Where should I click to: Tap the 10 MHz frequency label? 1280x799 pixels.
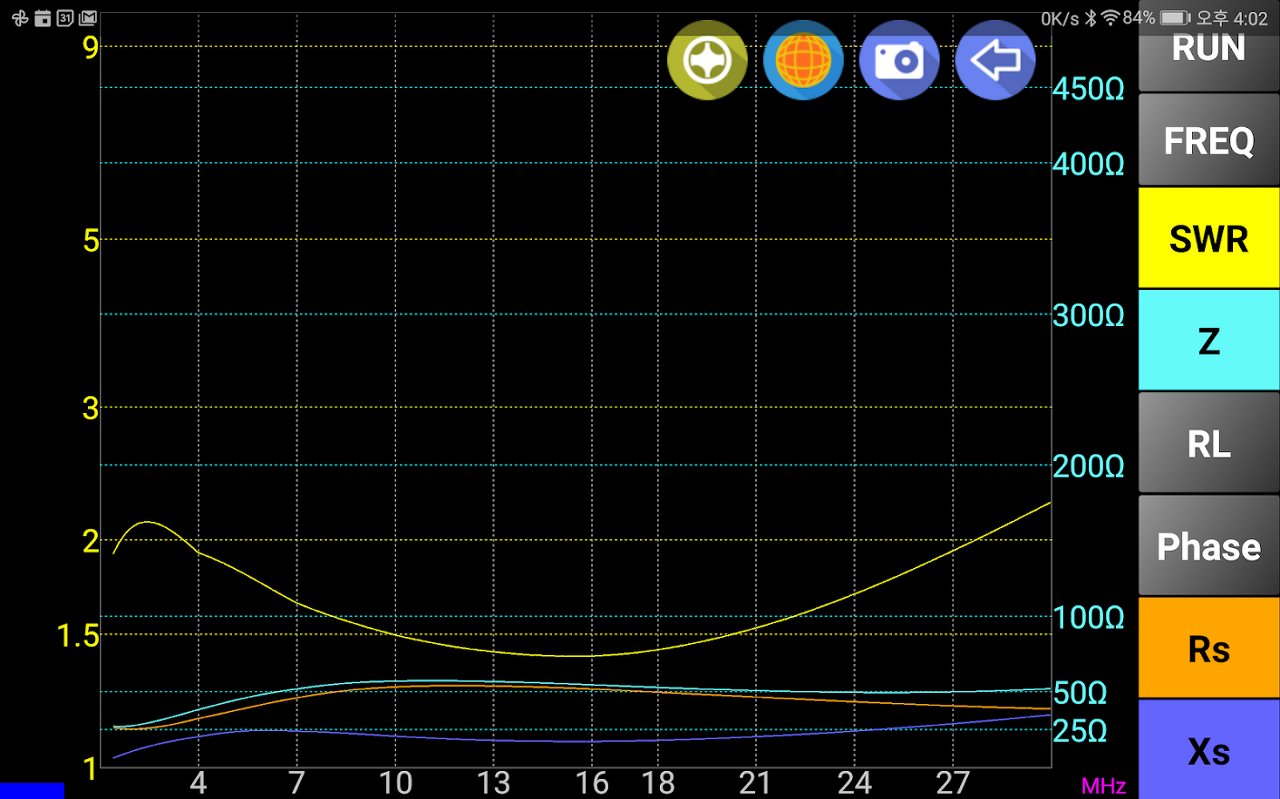pyautogui.click(x=396, y=782)
